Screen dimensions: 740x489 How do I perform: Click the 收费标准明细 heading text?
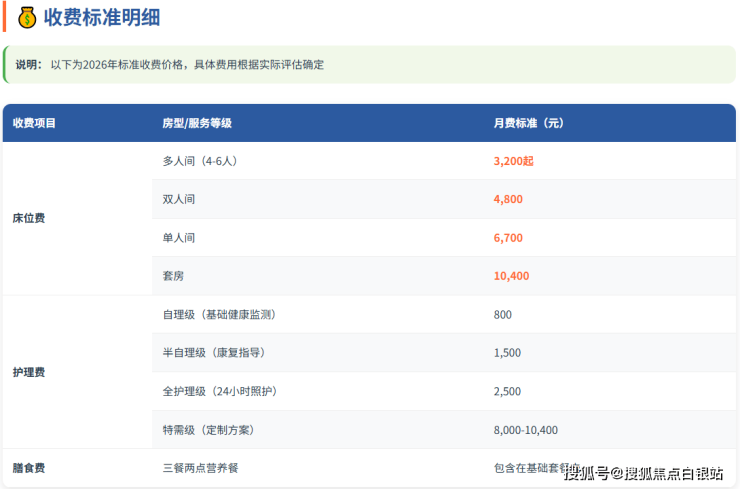(x=101, y=17)
